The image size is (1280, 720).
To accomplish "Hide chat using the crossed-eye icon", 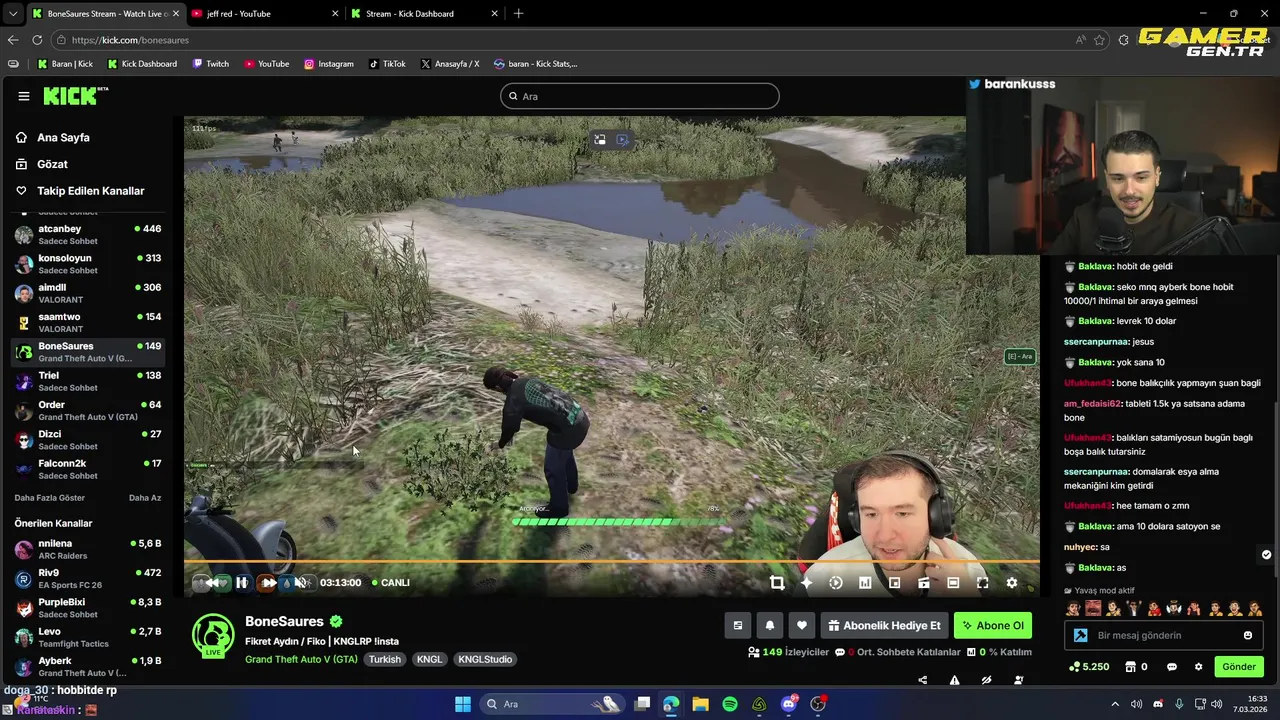I will pyautogui.click(x=986, y=680).
